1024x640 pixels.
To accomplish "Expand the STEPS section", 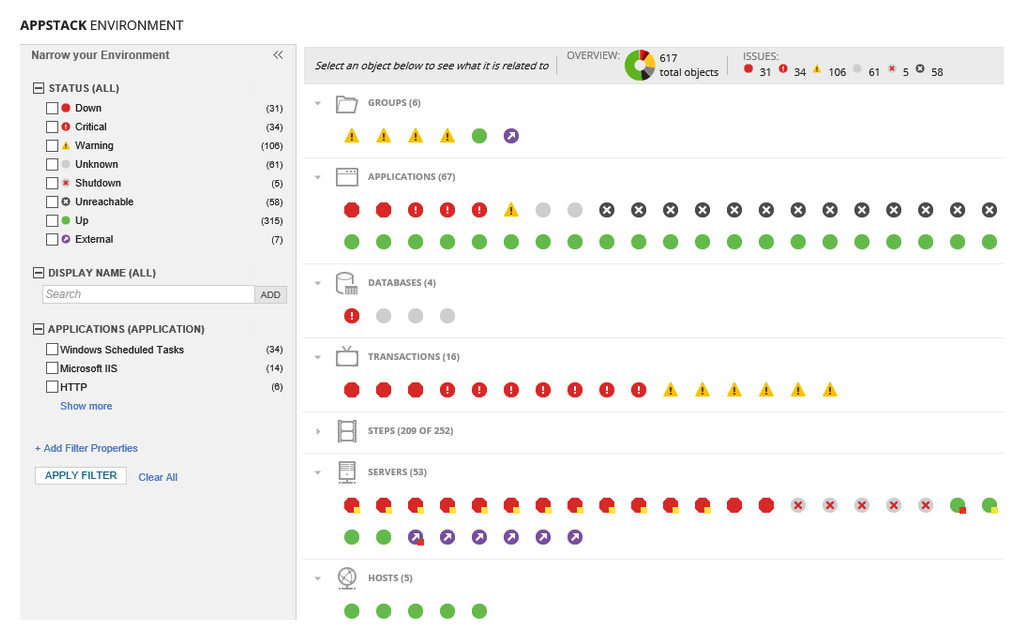I will [x=319, y=431].
